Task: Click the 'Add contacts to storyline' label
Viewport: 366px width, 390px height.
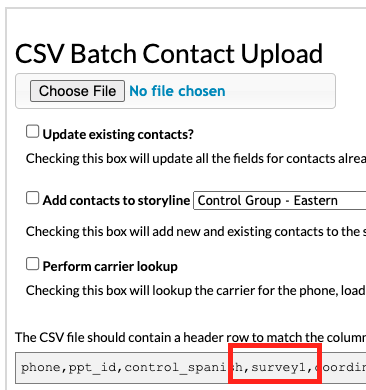Action: [x=116, y=200]
